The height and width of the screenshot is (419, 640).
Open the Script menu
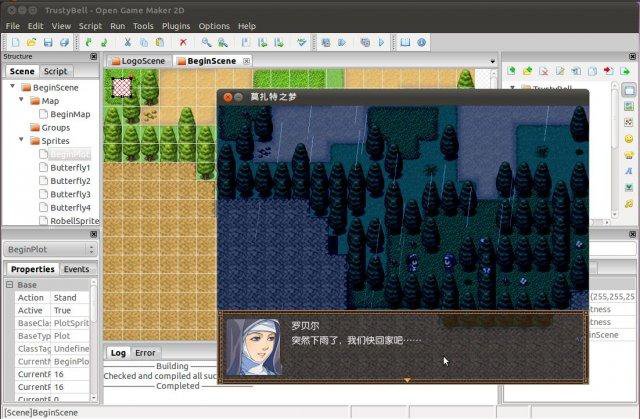pyautogui.click(x=90, y=26)
